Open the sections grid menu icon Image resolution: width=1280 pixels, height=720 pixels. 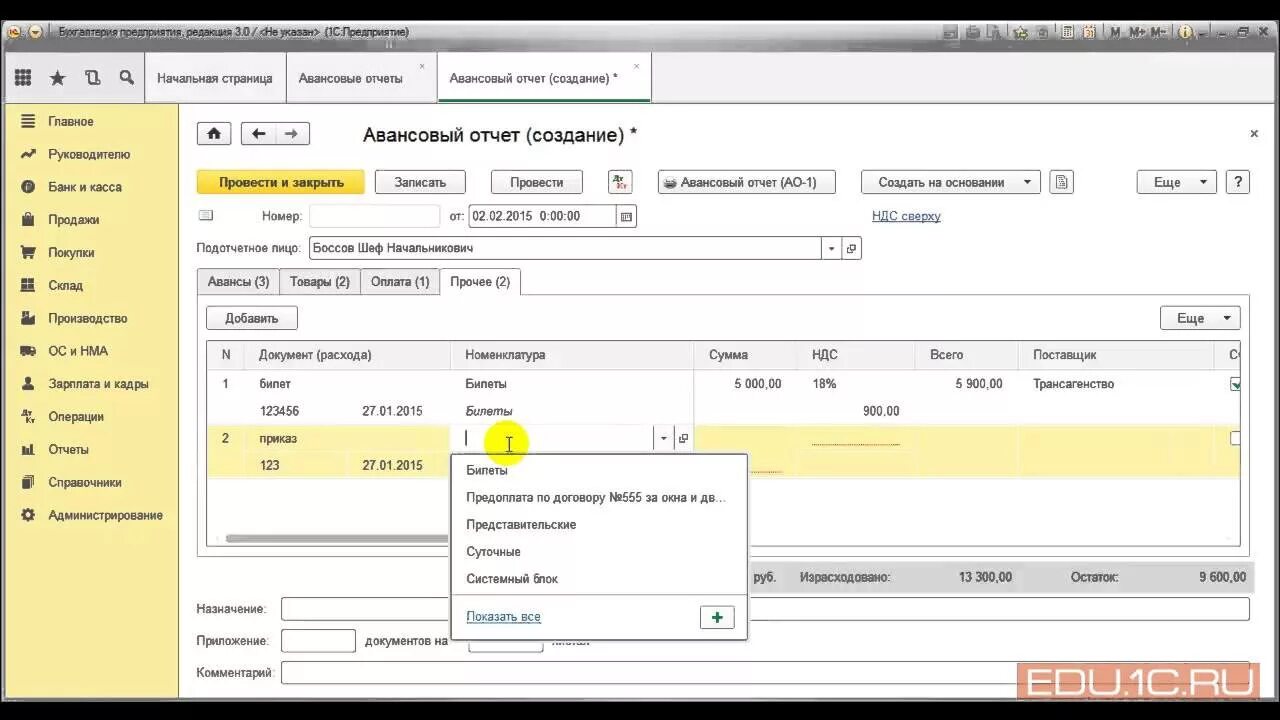point(23,78)
